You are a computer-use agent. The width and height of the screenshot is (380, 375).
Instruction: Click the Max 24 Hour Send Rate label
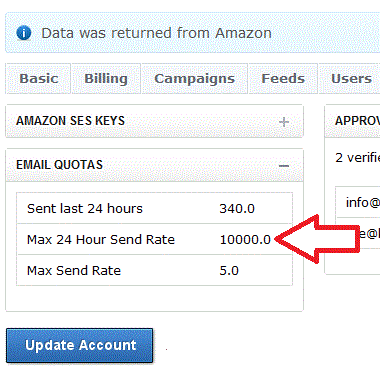coord(101,239)
